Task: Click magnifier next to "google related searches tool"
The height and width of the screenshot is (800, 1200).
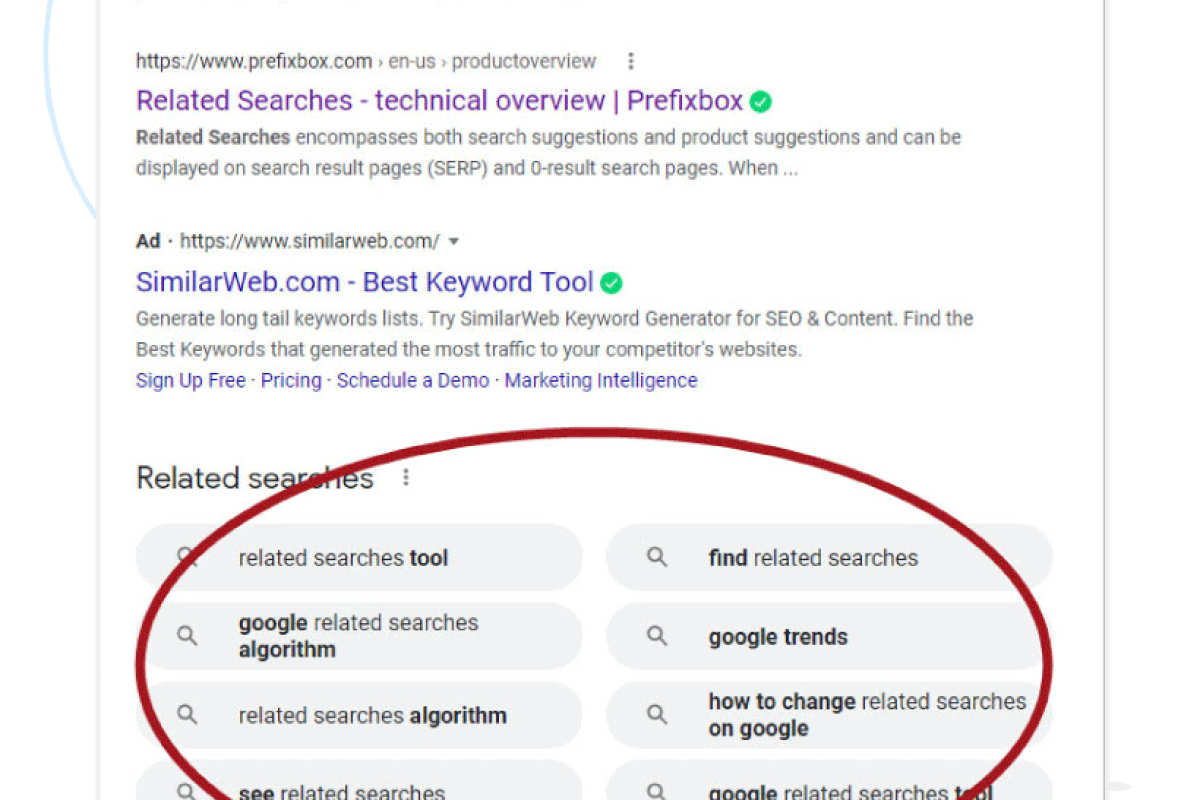Action: (657, 792)
